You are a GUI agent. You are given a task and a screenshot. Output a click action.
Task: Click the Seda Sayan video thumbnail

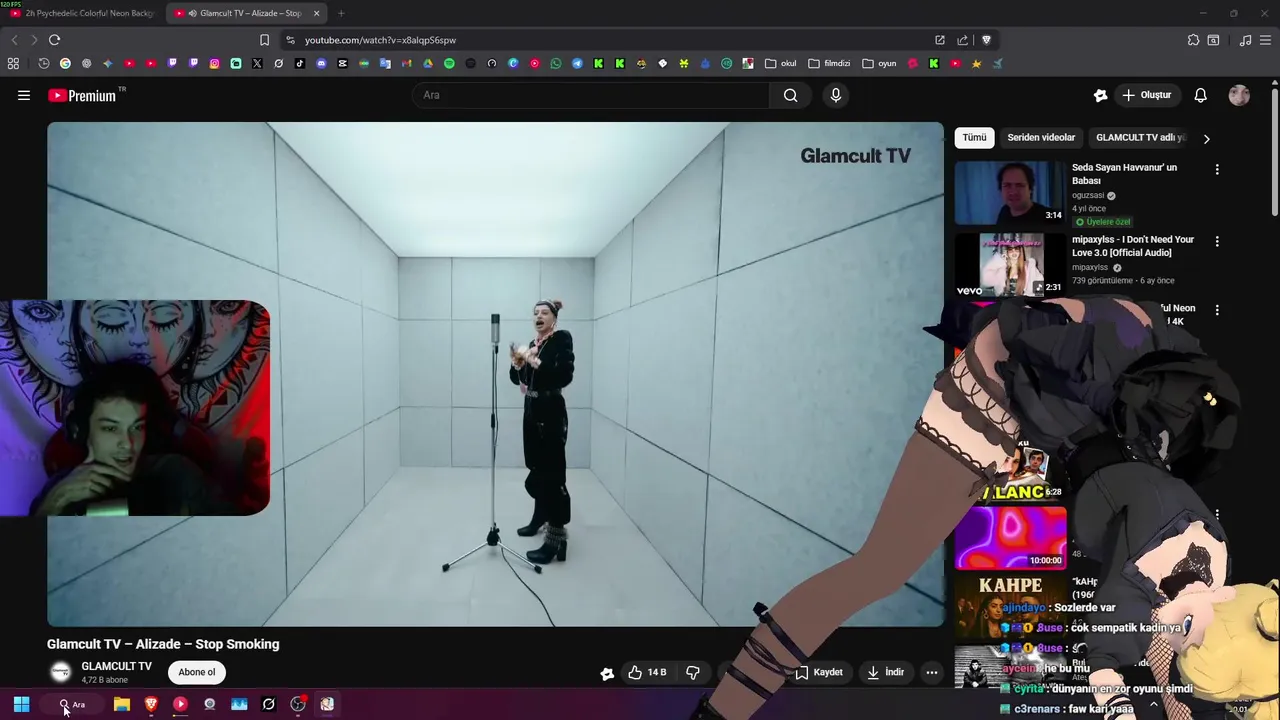click(1011, 193)
